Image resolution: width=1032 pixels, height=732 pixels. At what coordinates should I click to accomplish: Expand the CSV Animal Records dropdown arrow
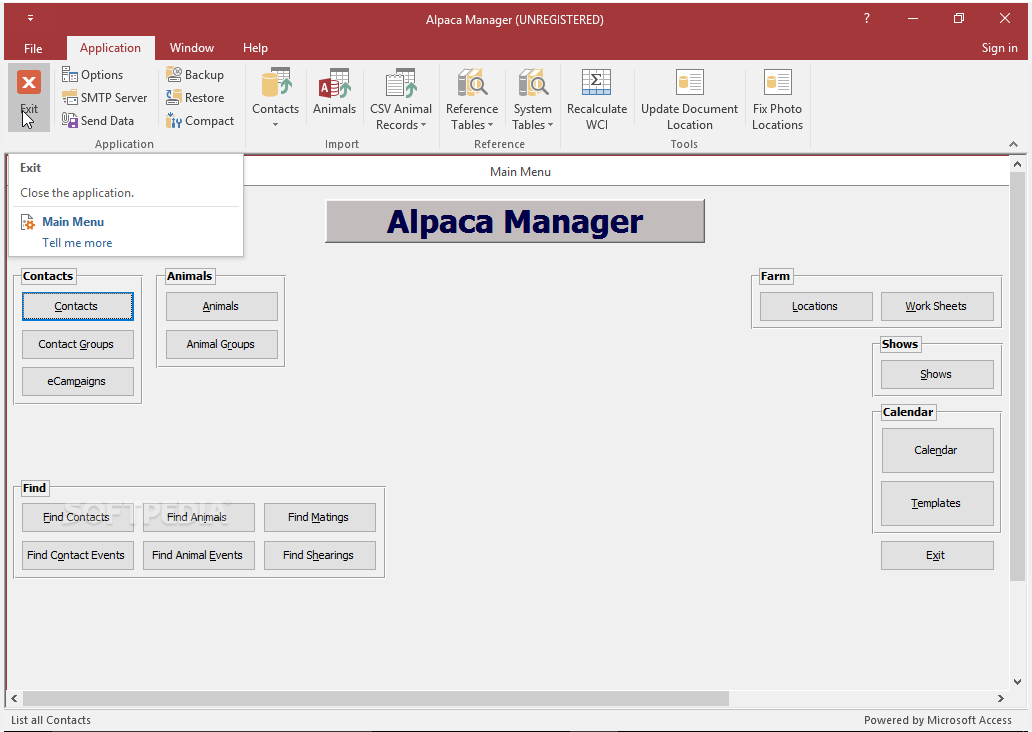tap(423, 125)
